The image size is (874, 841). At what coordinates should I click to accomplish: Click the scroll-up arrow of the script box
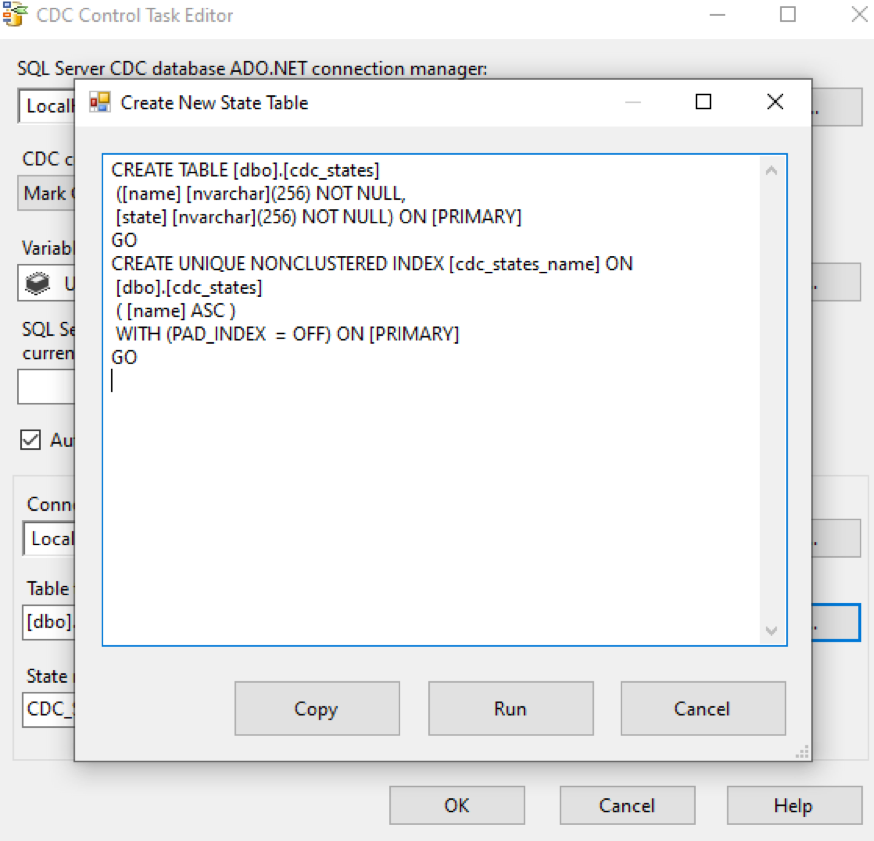pyautogui.click(x=772, y=169)
